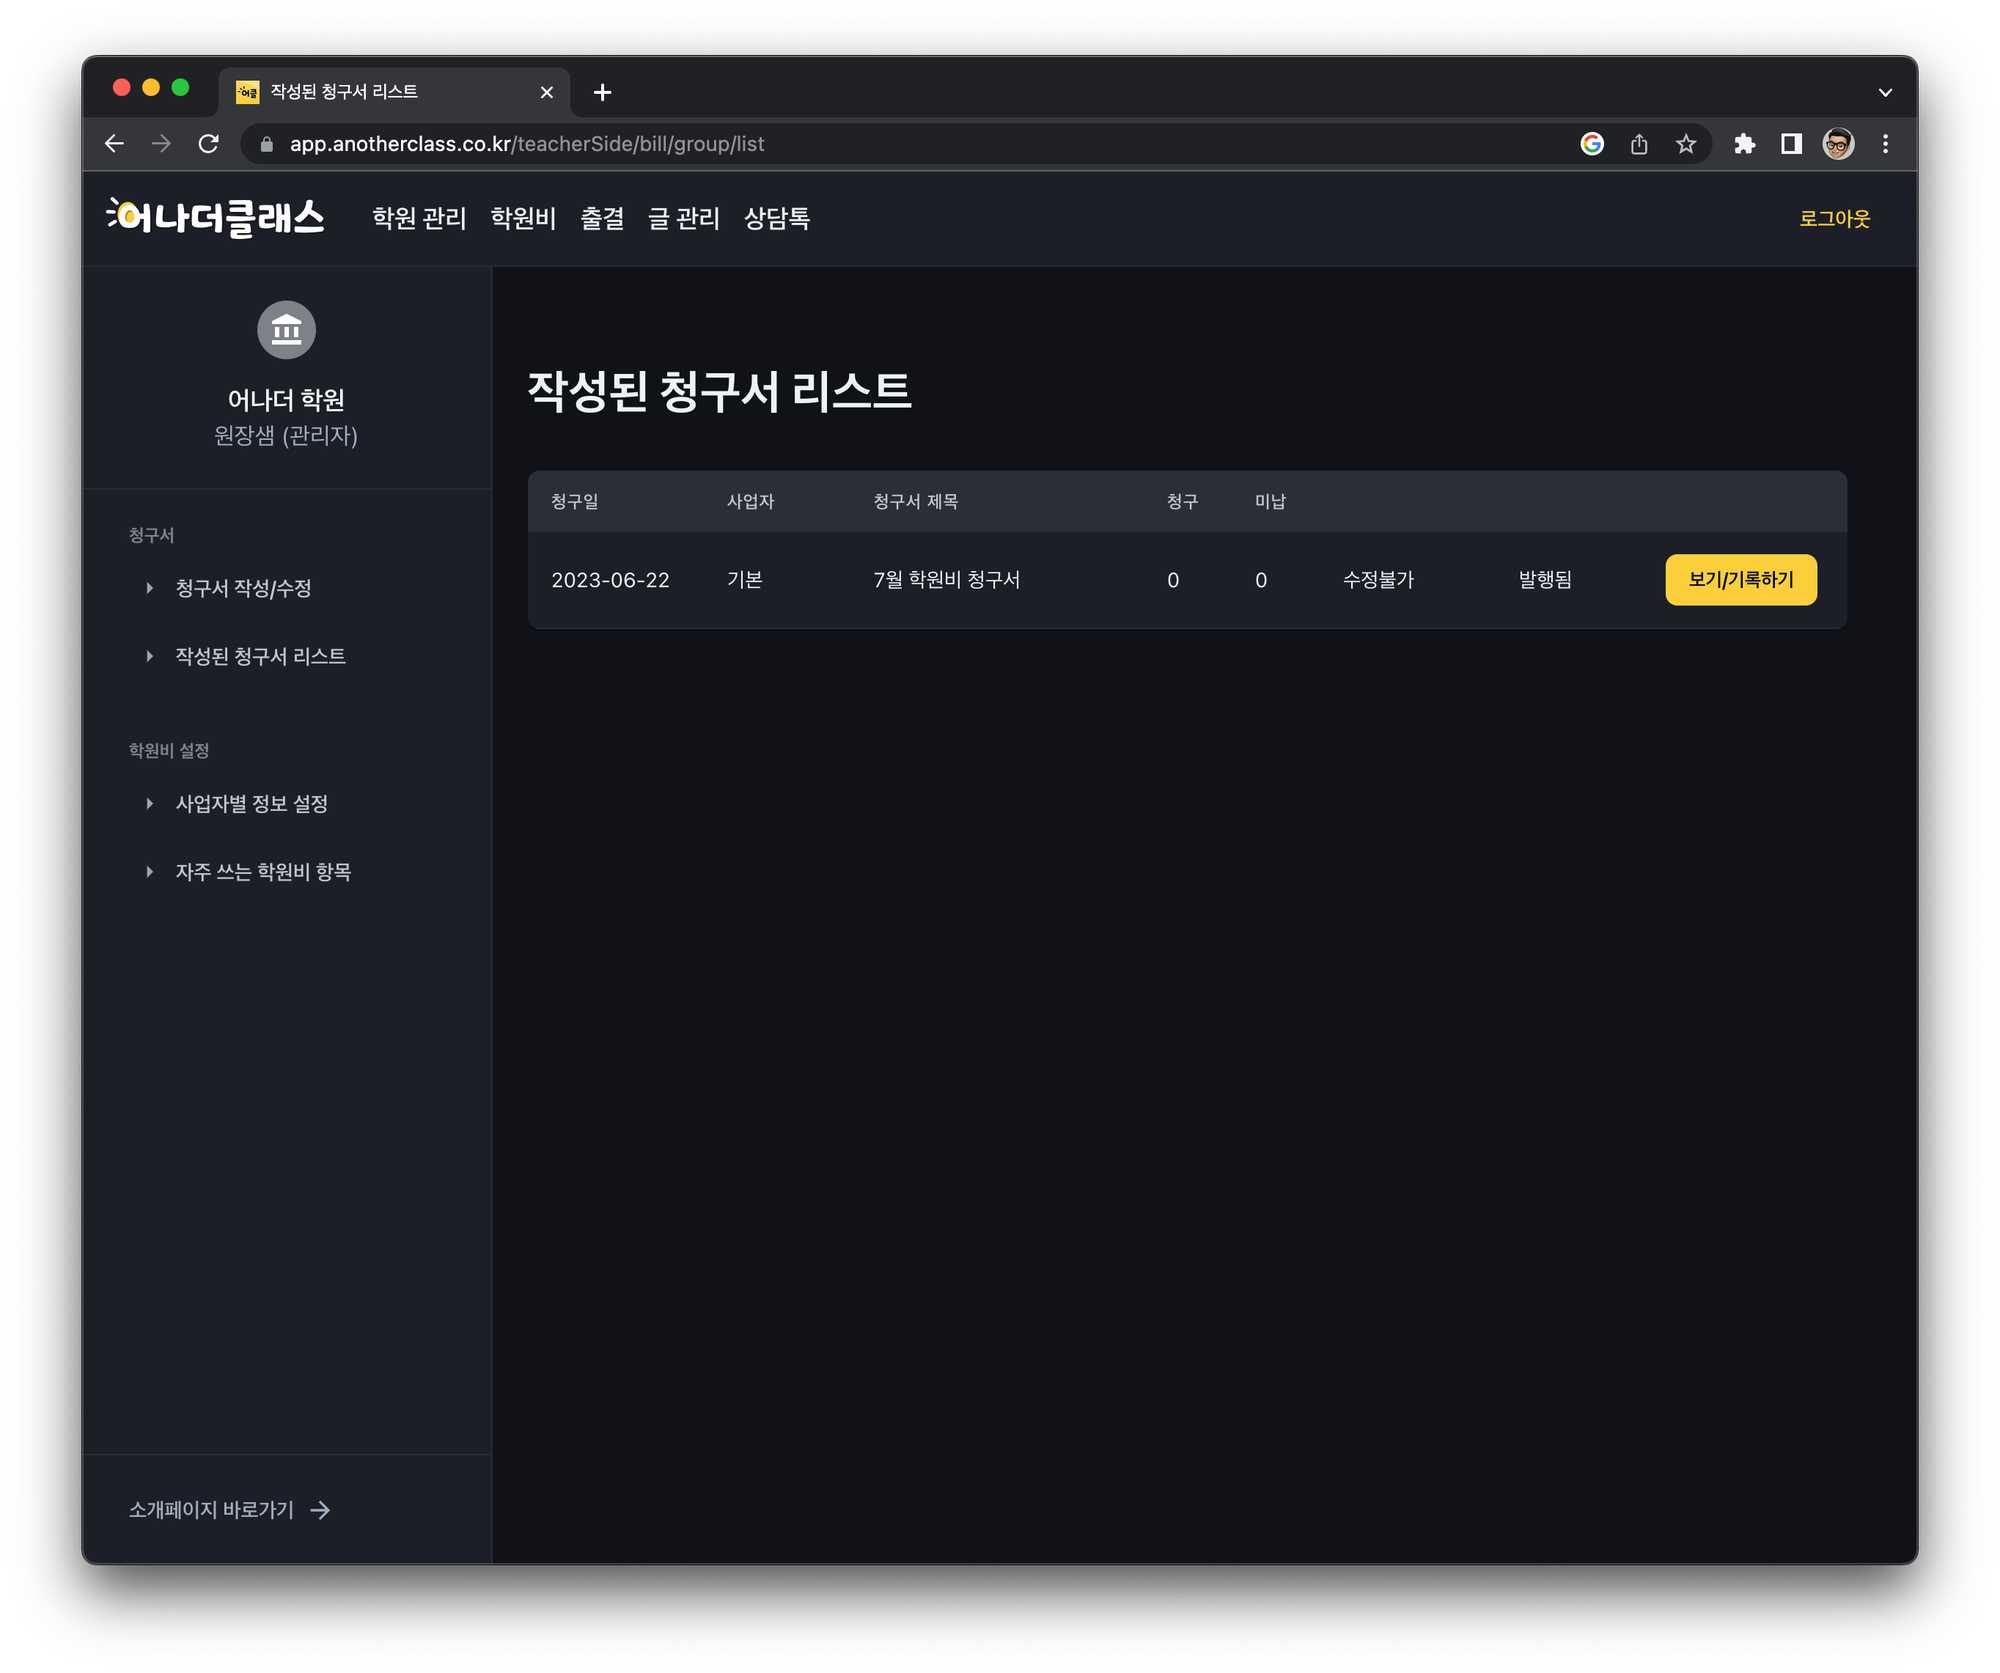
Task: Bookmark this page with the star icon
Action: (1685, 144)
